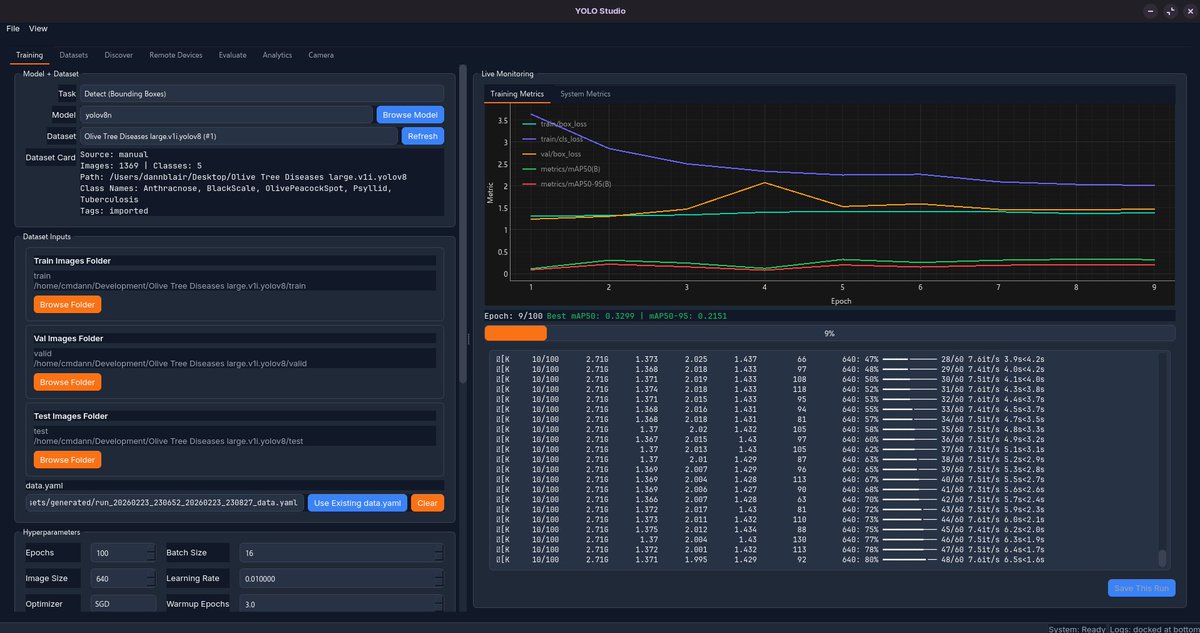The image size is (1200, 633).
Task: Click the train/cls_loss legend entry
Action: pyautogui.click(x=554, y=140)
